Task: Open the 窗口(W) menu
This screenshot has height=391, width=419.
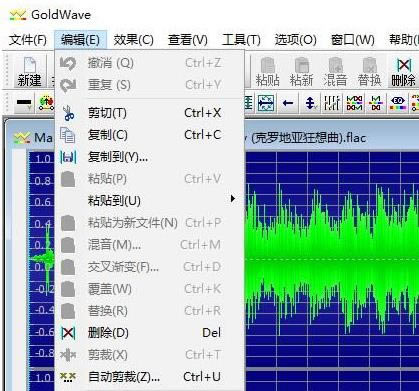Action: coord(352,40)
